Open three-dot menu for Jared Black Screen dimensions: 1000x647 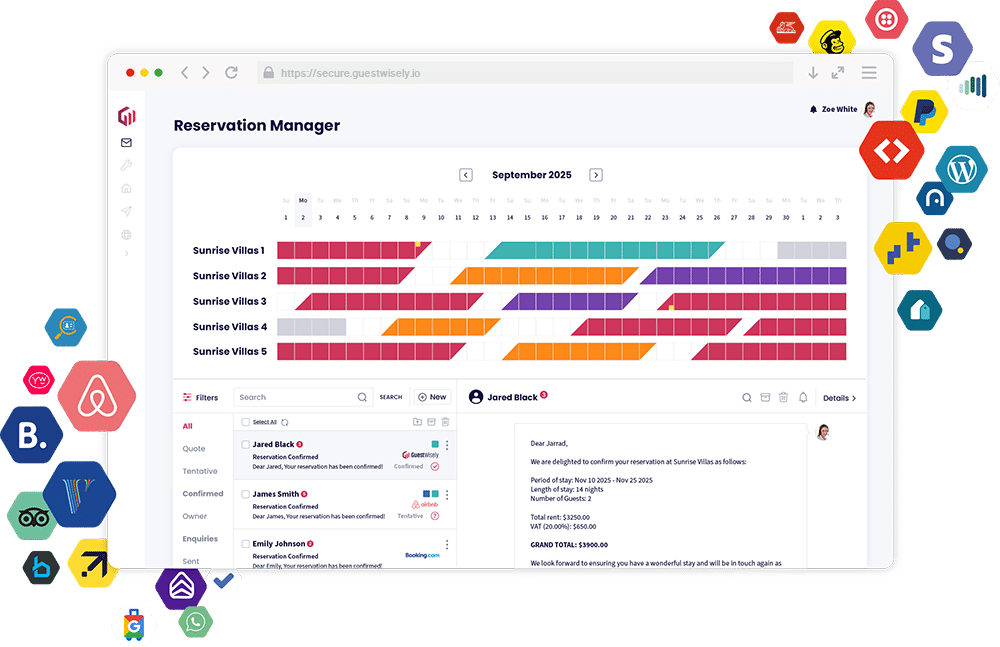447,445
